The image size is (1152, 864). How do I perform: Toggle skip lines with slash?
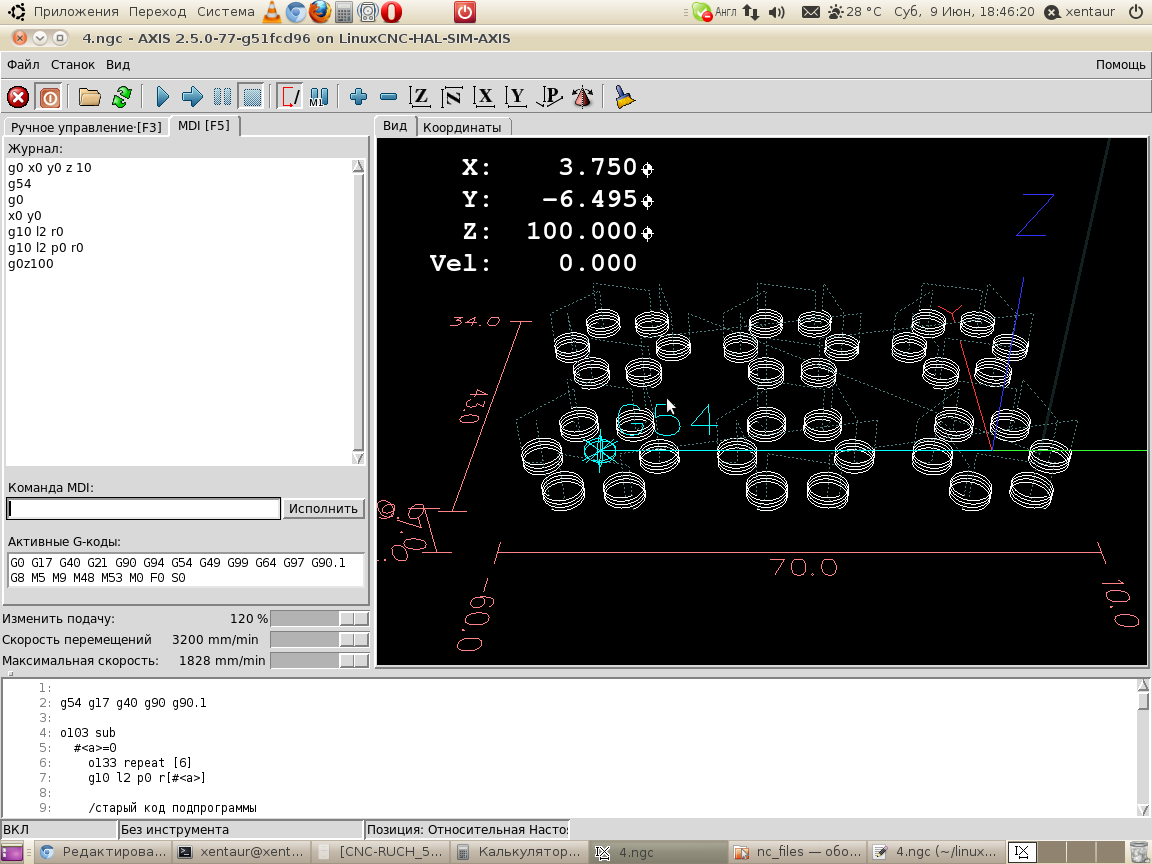click(290, 97)
